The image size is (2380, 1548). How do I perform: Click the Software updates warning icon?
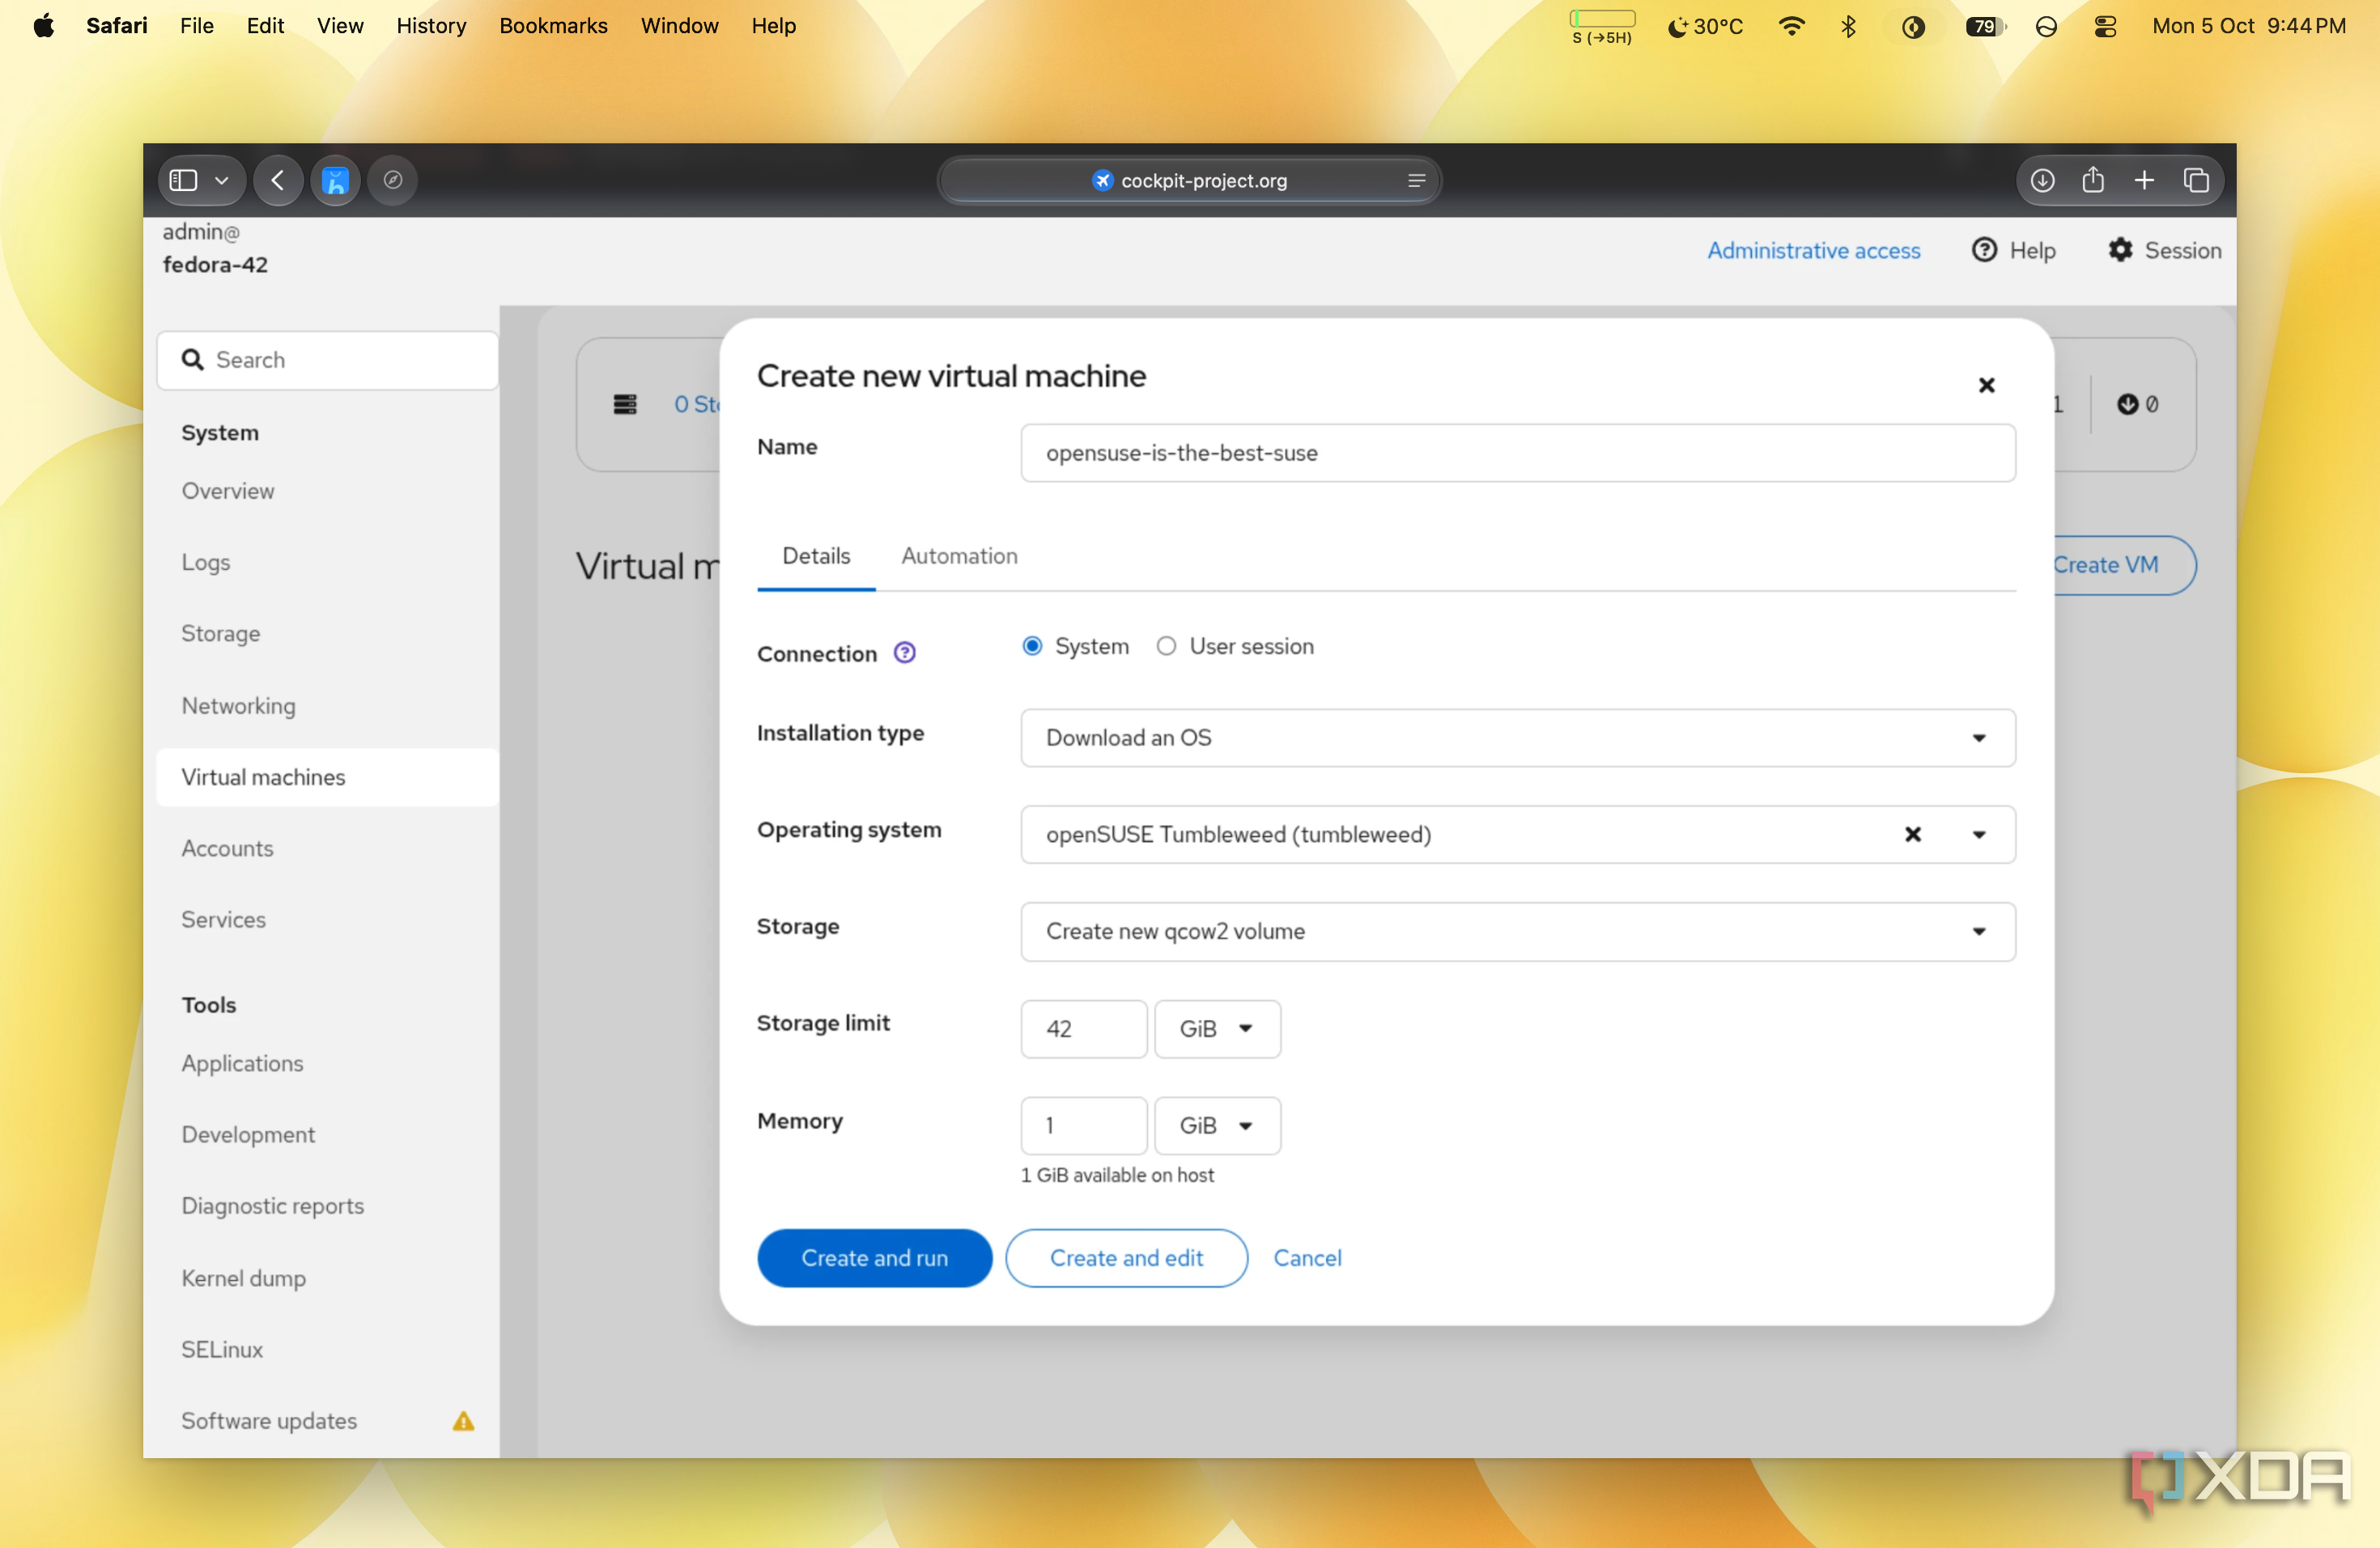(x=463, y=1421)
